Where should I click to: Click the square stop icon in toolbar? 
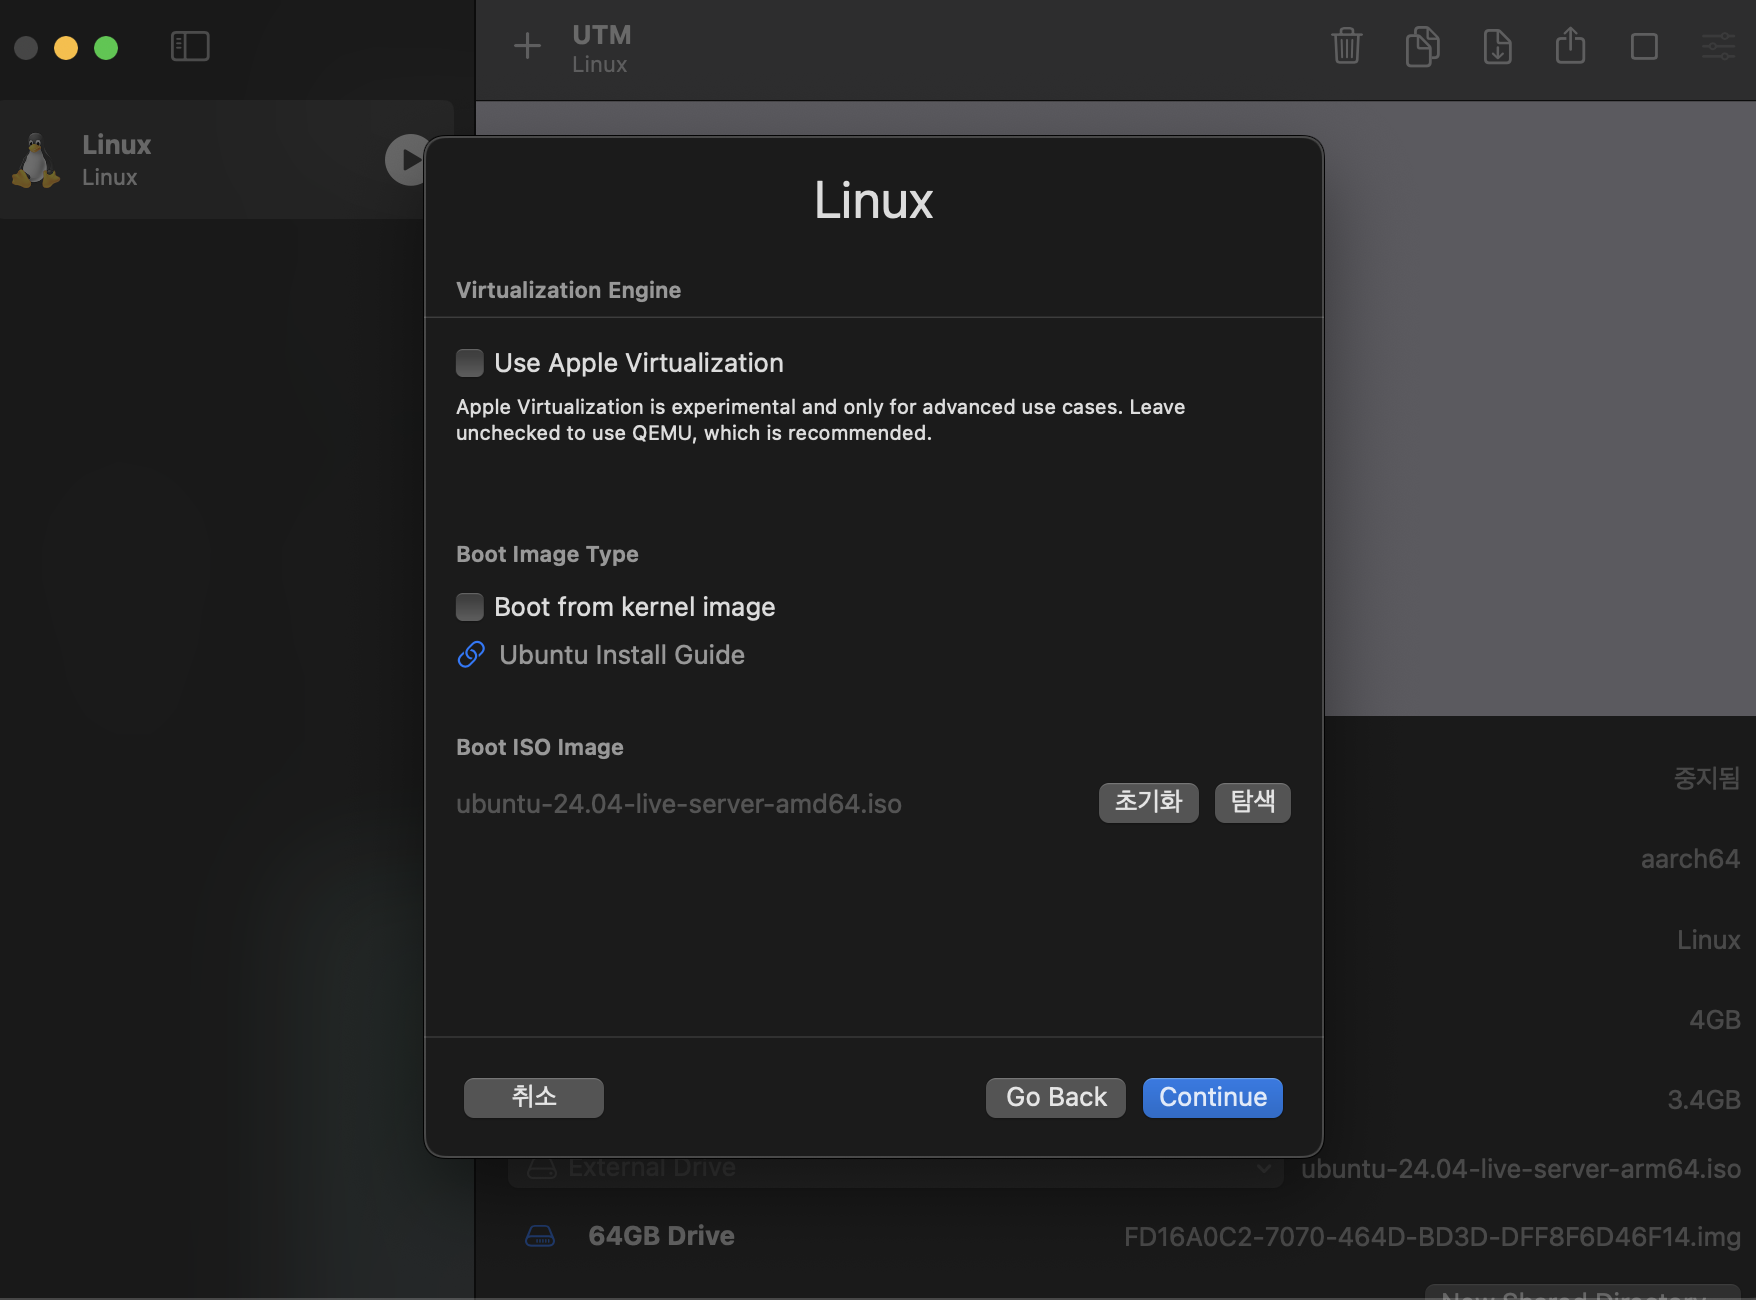tap(1644, 46)
